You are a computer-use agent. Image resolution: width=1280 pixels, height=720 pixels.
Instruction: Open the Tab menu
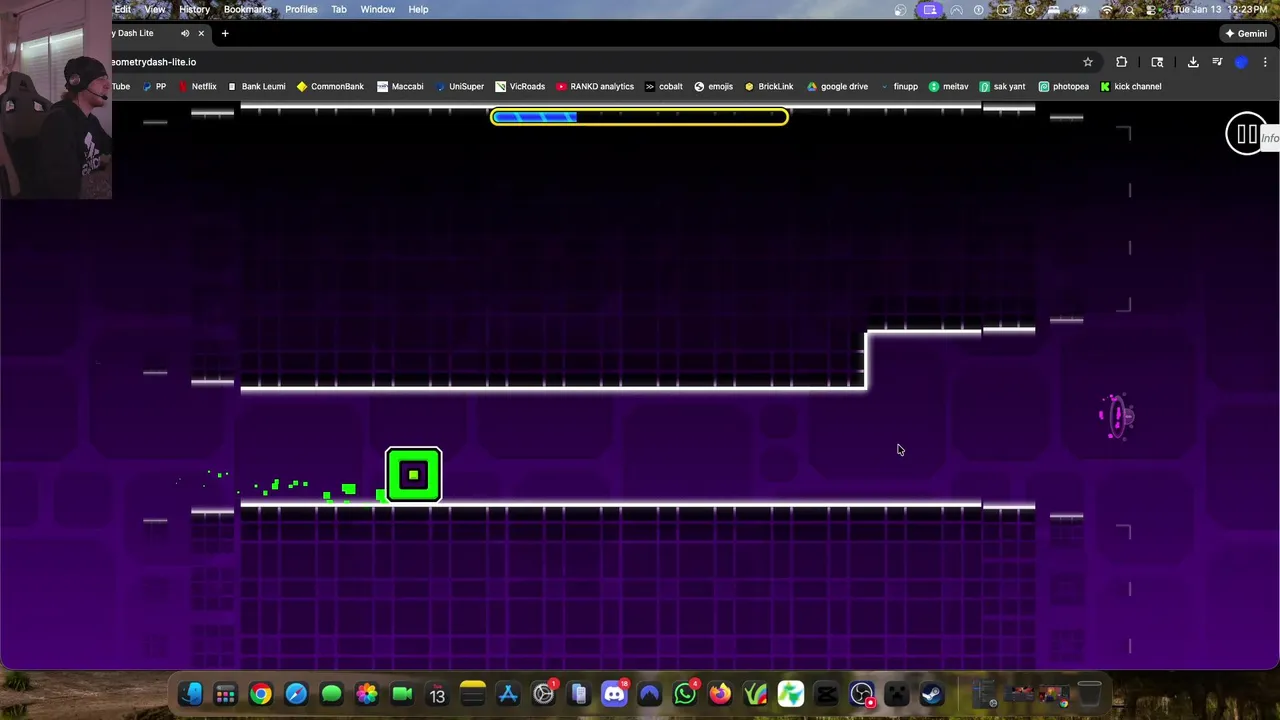339,10
